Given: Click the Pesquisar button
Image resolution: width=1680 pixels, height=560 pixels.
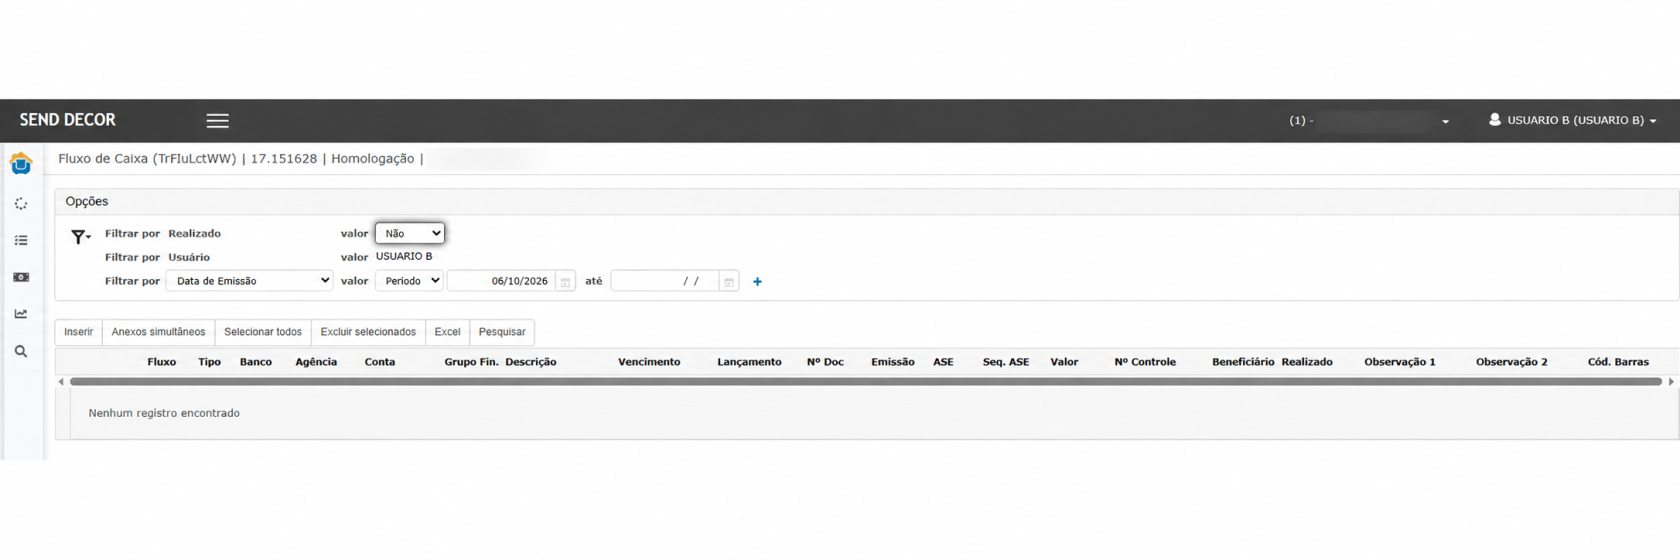Looking at the screenshot, I should coord(502,332).
